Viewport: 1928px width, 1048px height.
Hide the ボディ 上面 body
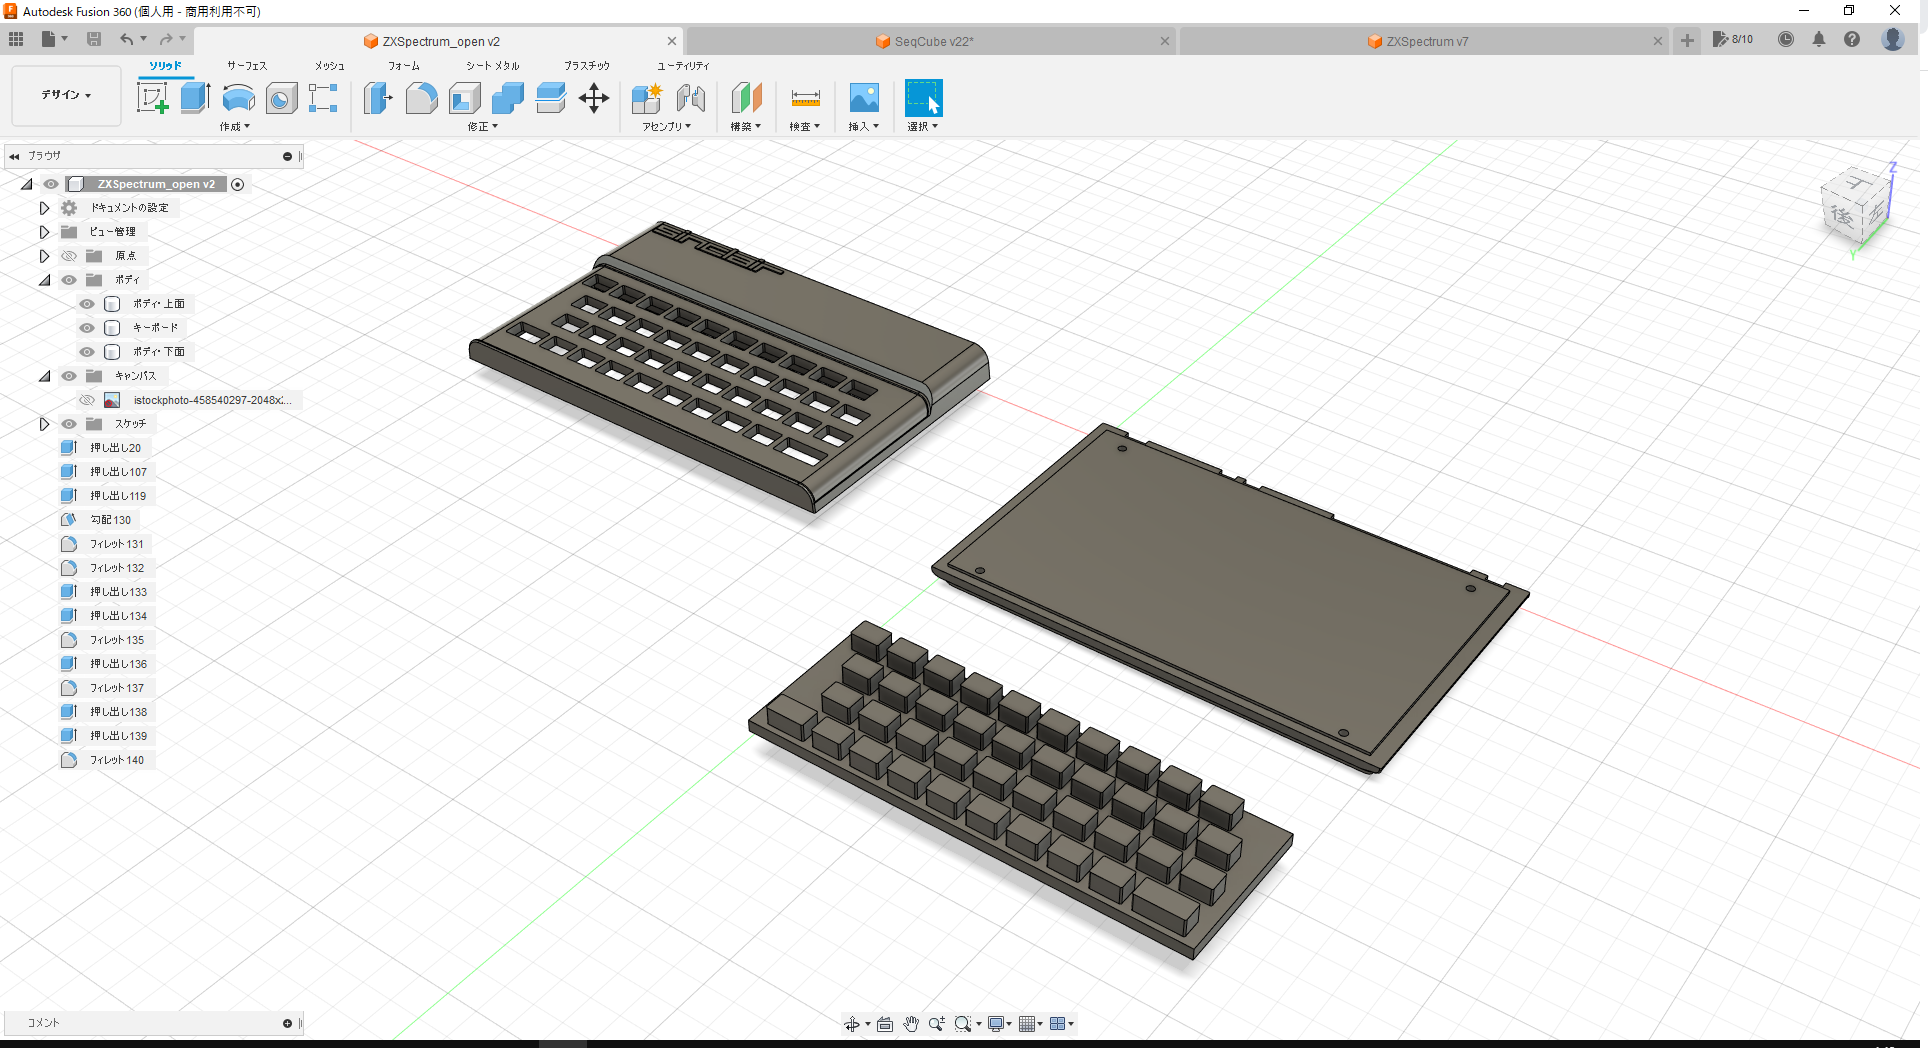(x=87, y=304)
